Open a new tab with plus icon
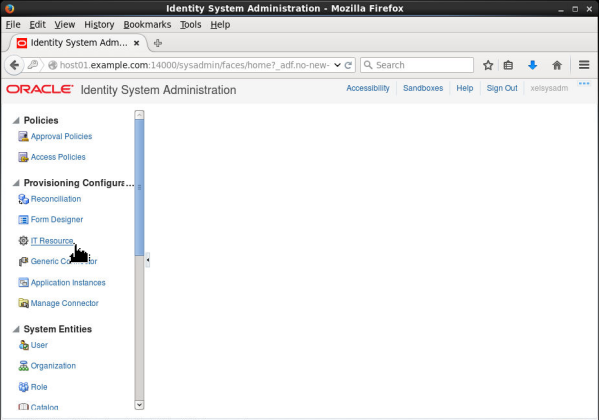The height and width of the screenshot is (420, 599). [x=158, y=43]
